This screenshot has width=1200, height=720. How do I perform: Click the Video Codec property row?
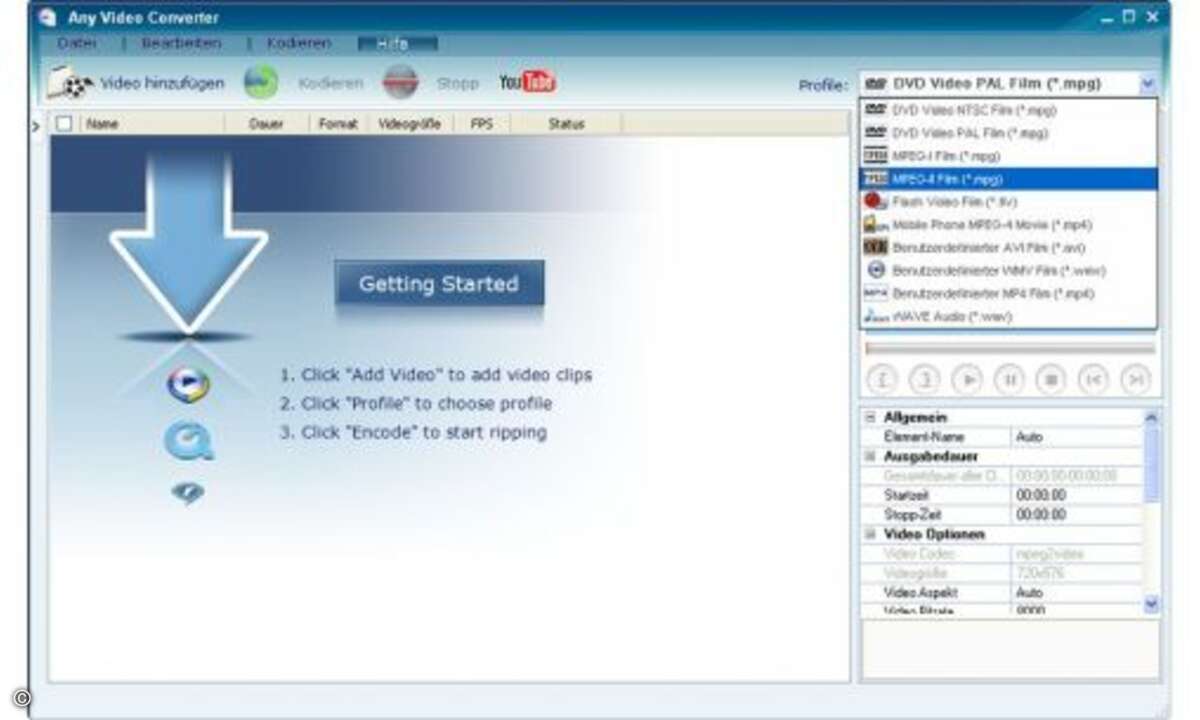[1001, 553]
